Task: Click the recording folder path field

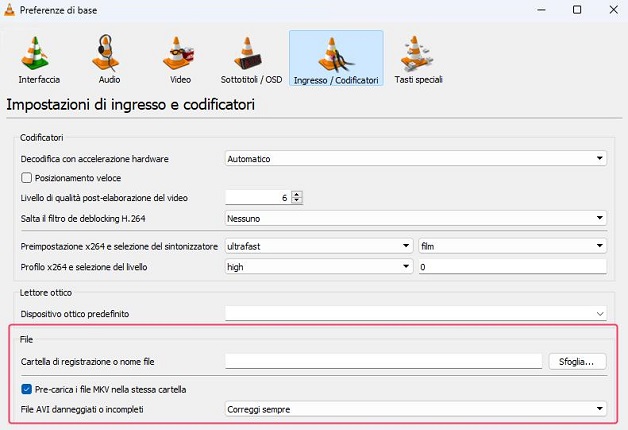Action: coord(383,362)
